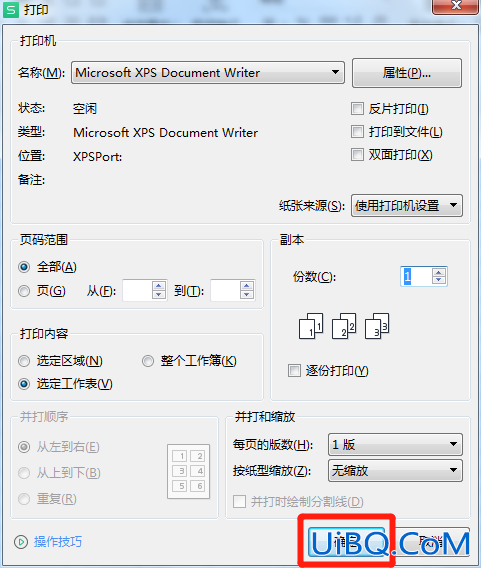Screen dimensions: 481x568
Task: Decrease the 从(F) start page value
Action: coord(159,295)
